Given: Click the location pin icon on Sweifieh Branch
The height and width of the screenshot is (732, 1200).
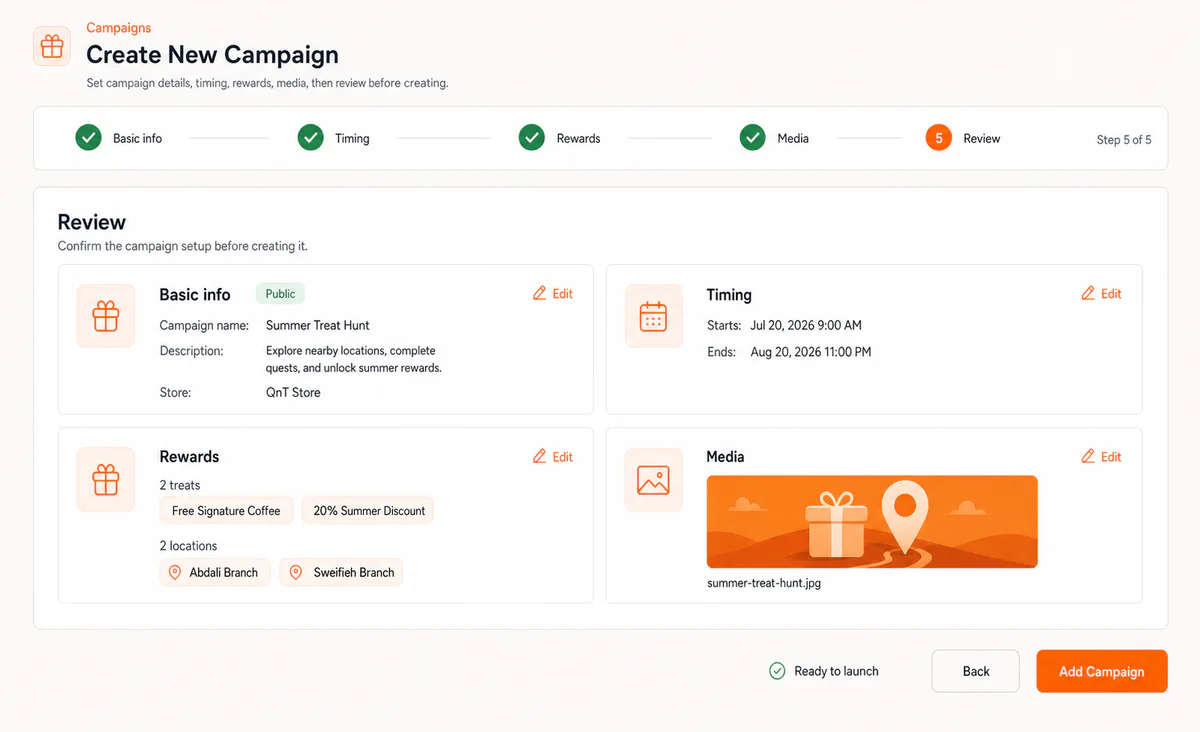Looking at the screenshot, I should [x=295, y=572].
